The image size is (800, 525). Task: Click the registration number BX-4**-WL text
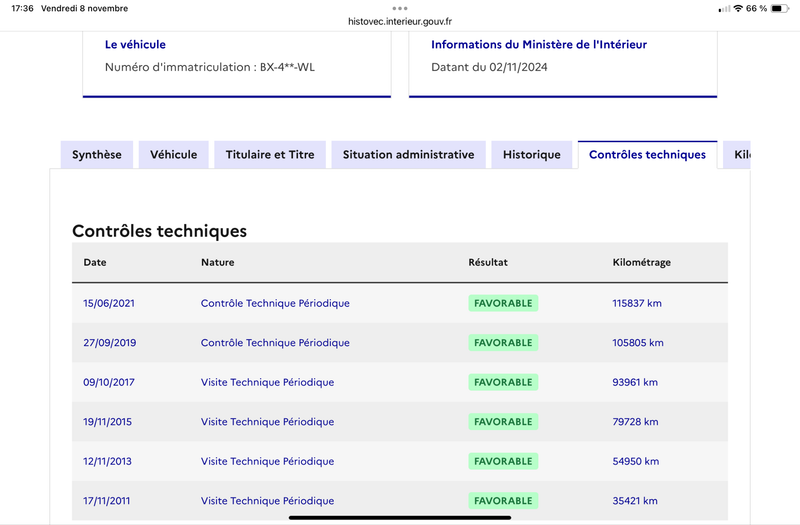coord(287,67)
